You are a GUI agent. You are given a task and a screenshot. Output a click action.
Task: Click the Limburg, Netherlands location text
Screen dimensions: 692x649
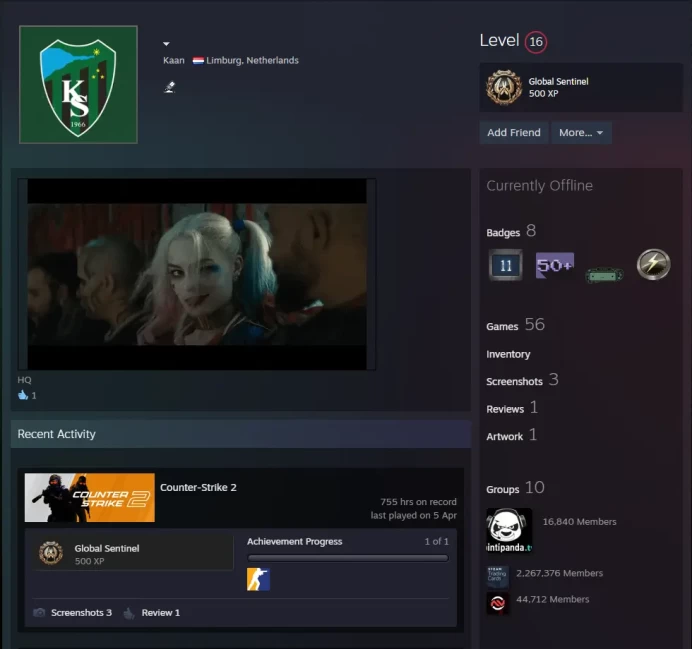[252, 60]
